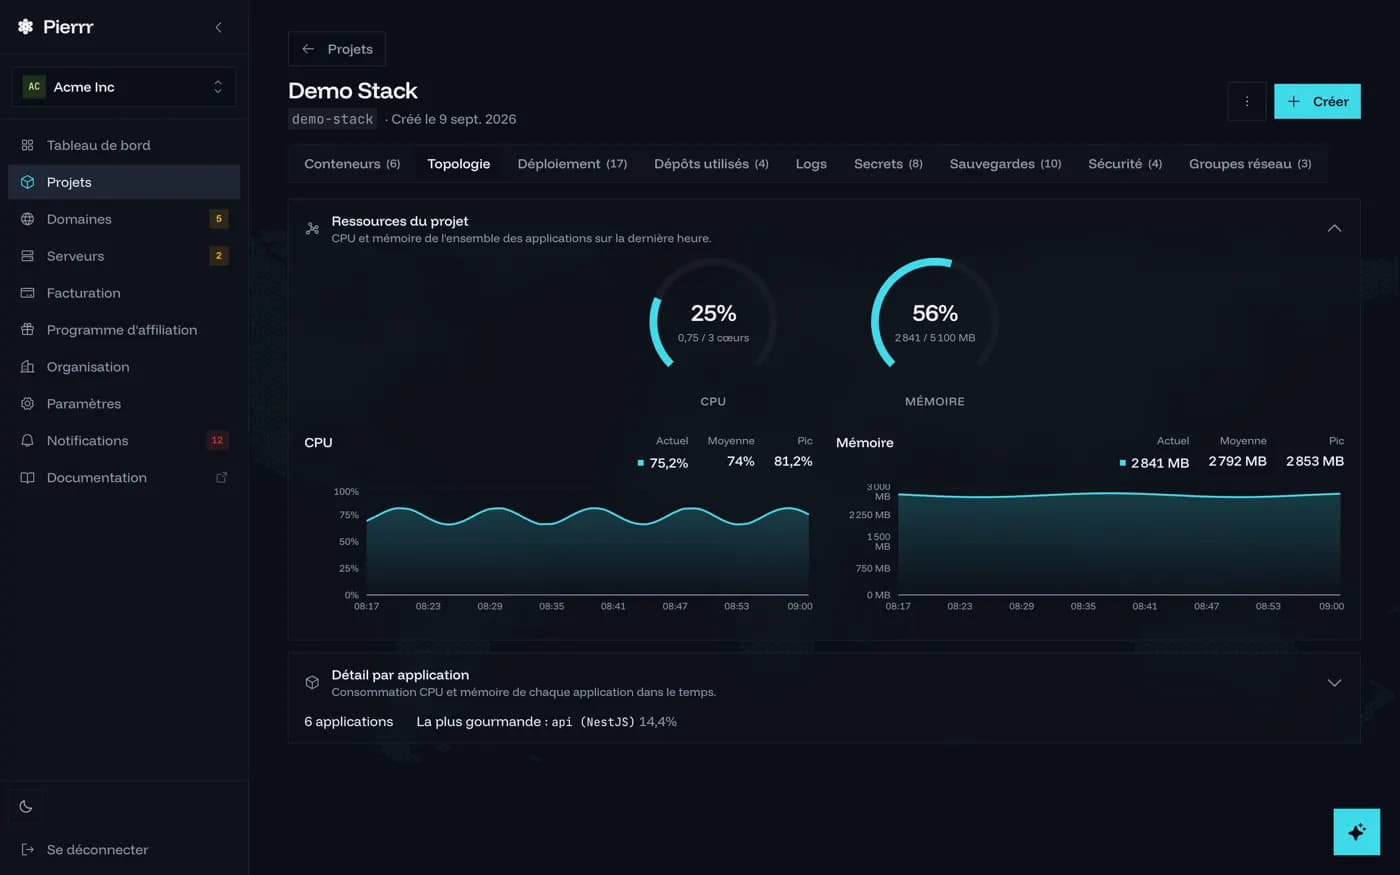The image size is (1400, 875).
Task: Click the Facturation card icon
Action: pyautogui.click(x=27, y=293)
